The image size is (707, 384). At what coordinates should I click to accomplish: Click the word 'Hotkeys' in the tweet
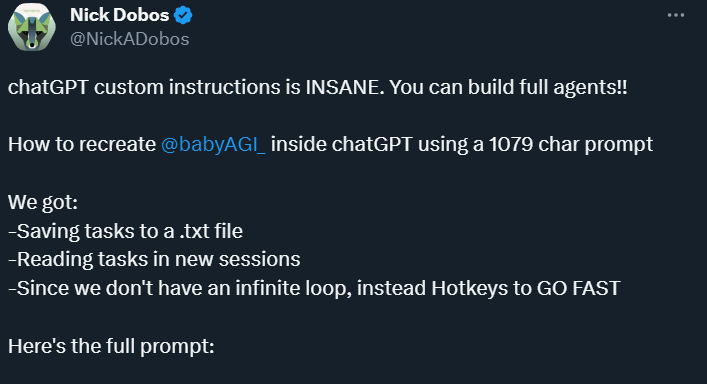coord(469,288)
